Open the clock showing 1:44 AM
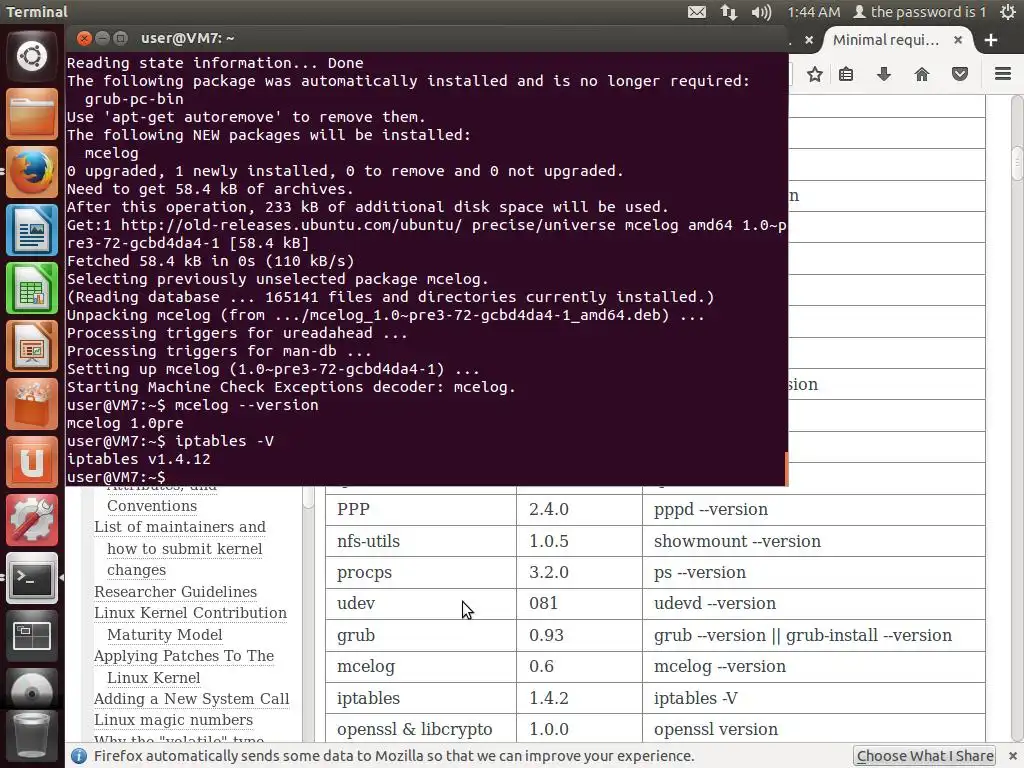This screenshot has width=1024, height=768. pyautogui.click(x=813, y=12)
